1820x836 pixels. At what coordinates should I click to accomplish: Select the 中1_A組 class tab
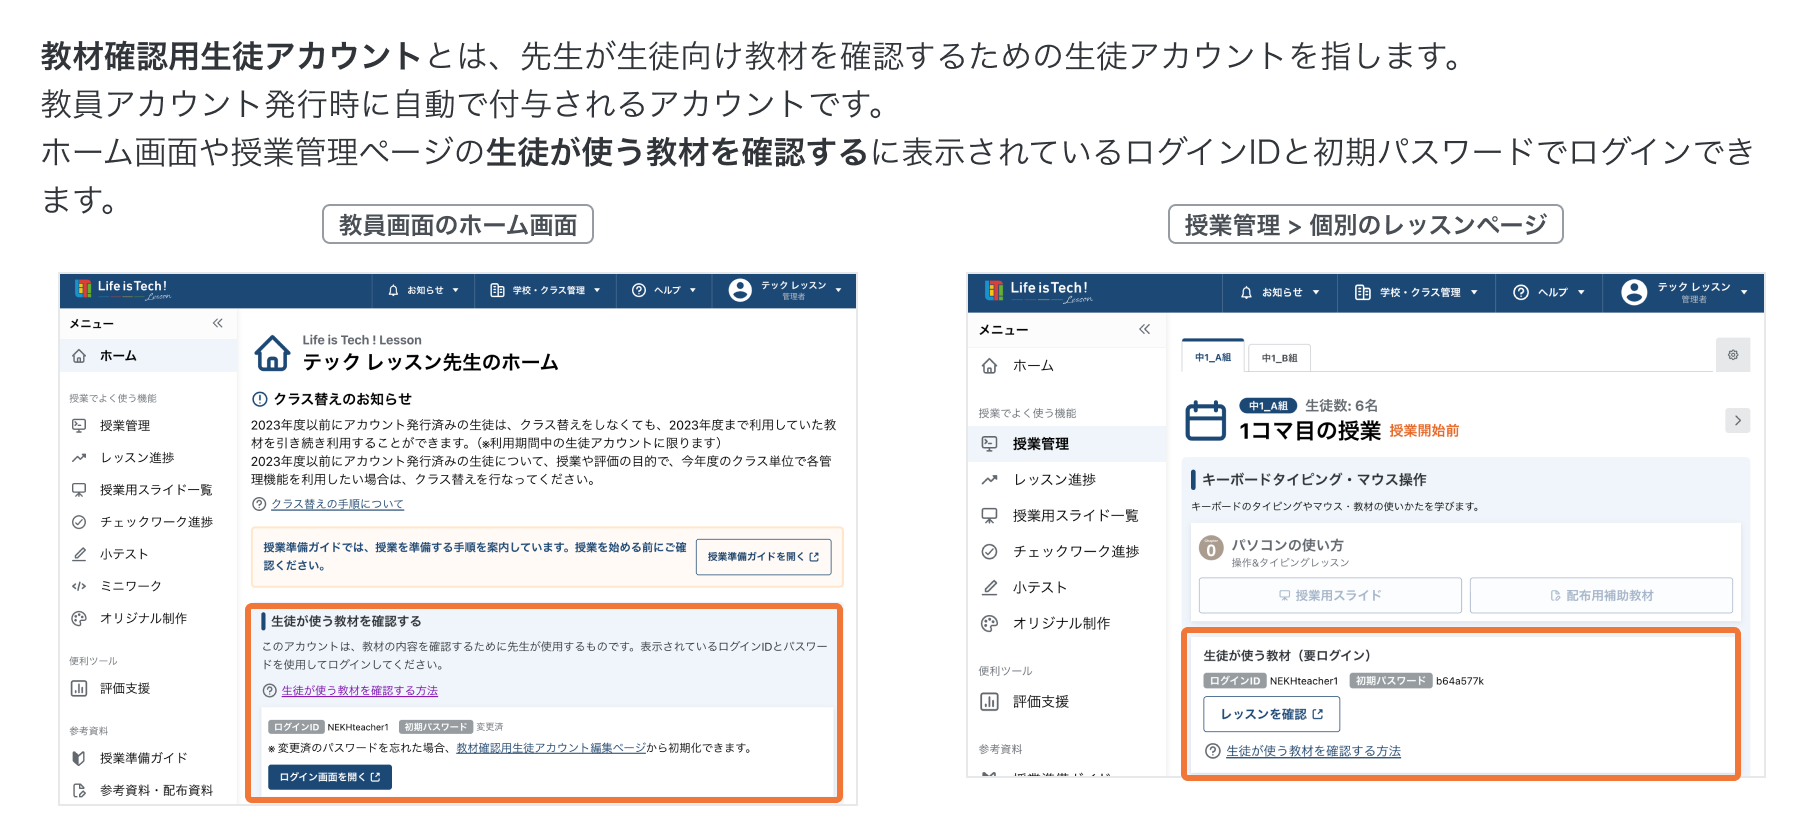[1213, 357]
